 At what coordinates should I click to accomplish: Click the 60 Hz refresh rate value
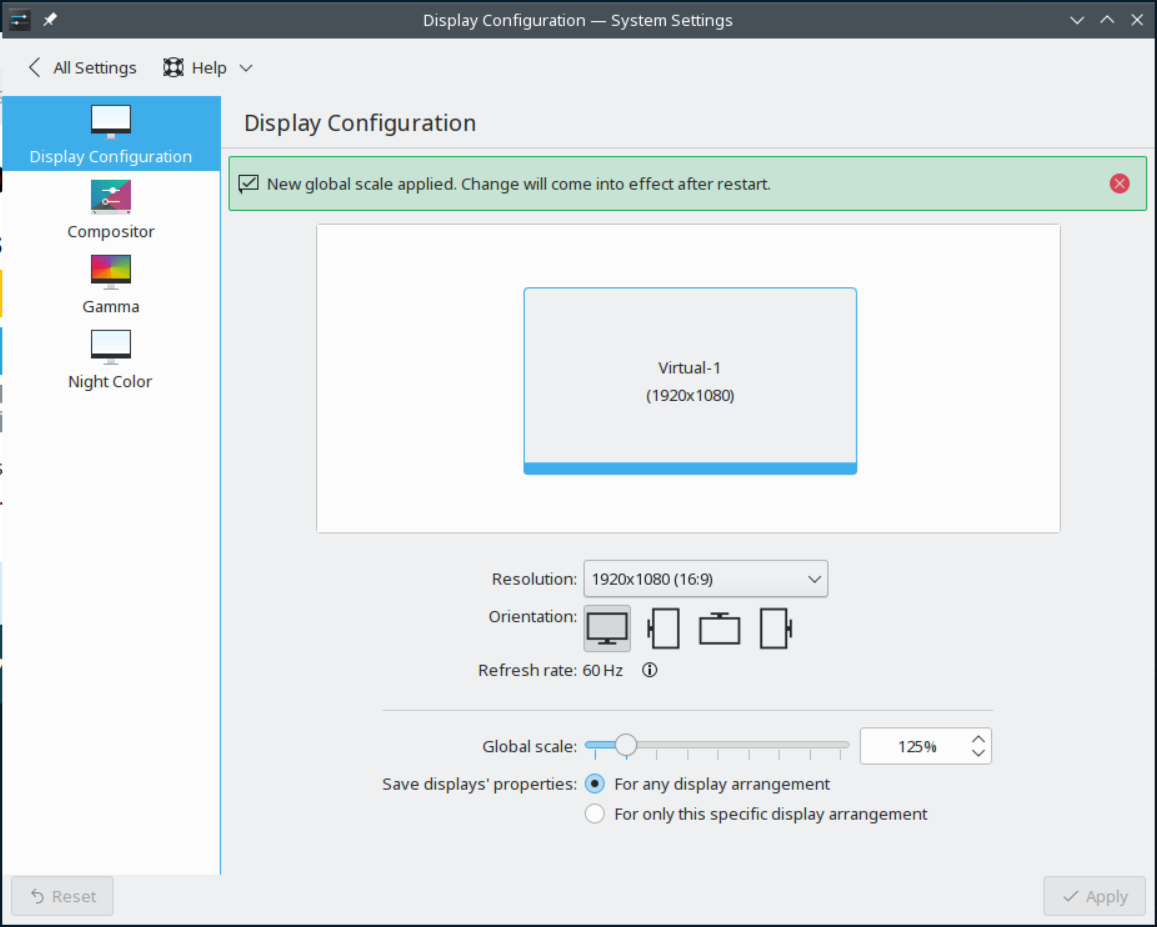point(603,670)
